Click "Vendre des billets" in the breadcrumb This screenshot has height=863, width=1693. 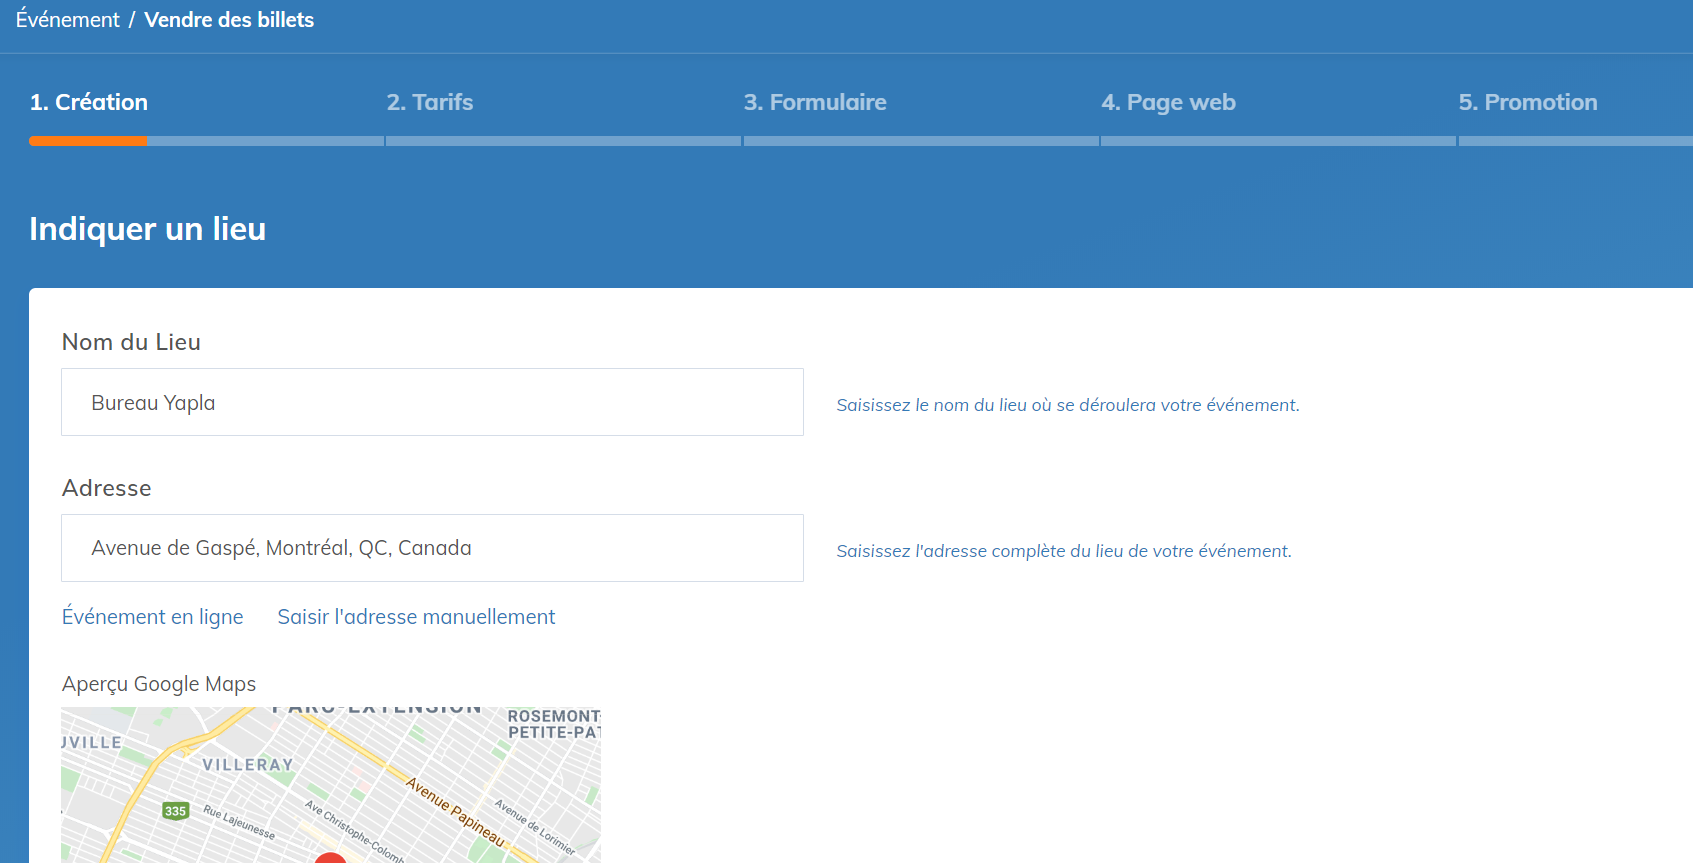[x=229, y=20]
